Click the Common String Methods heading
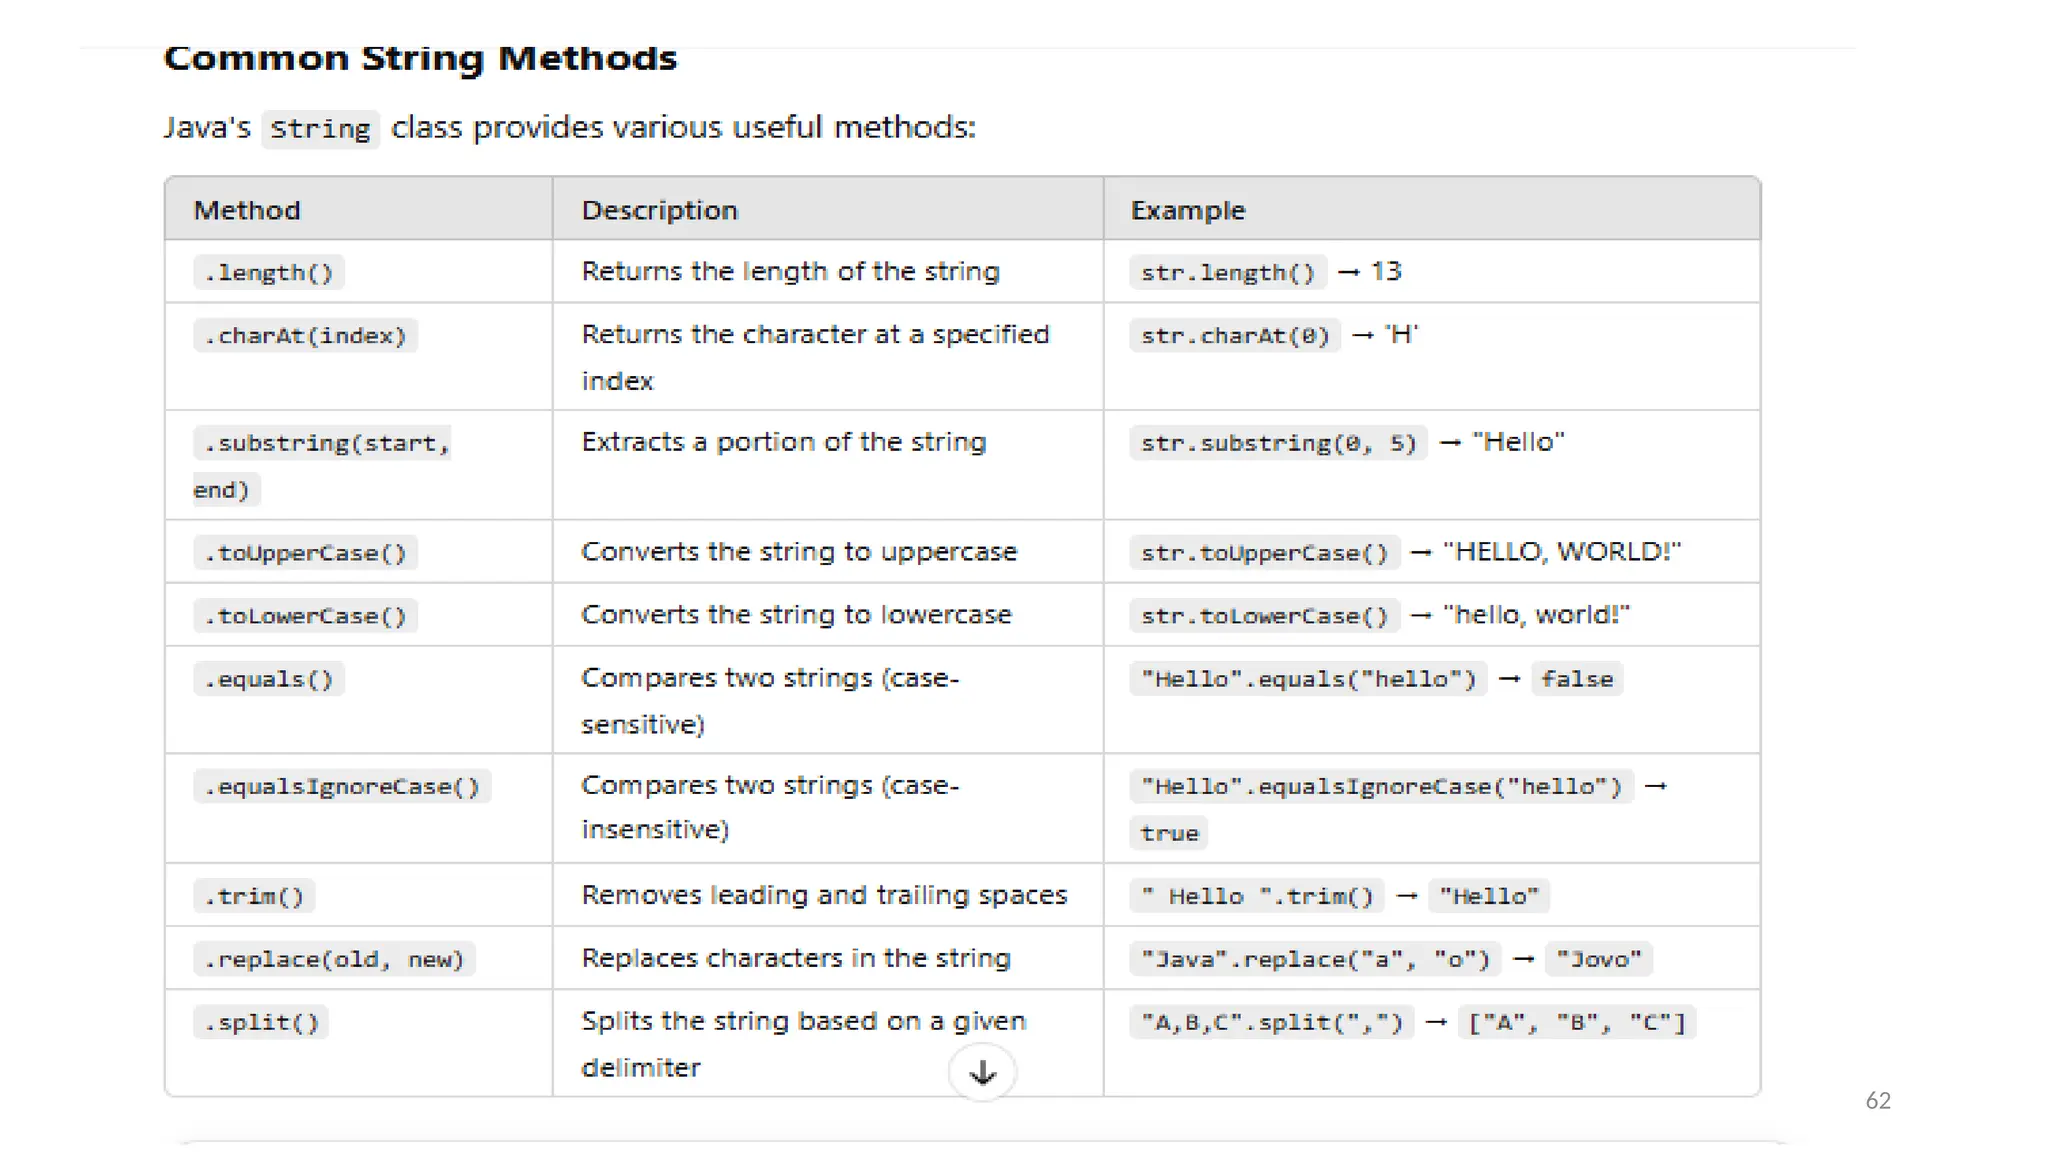This screenshot has width=2048, height=1152. point(420,58)
